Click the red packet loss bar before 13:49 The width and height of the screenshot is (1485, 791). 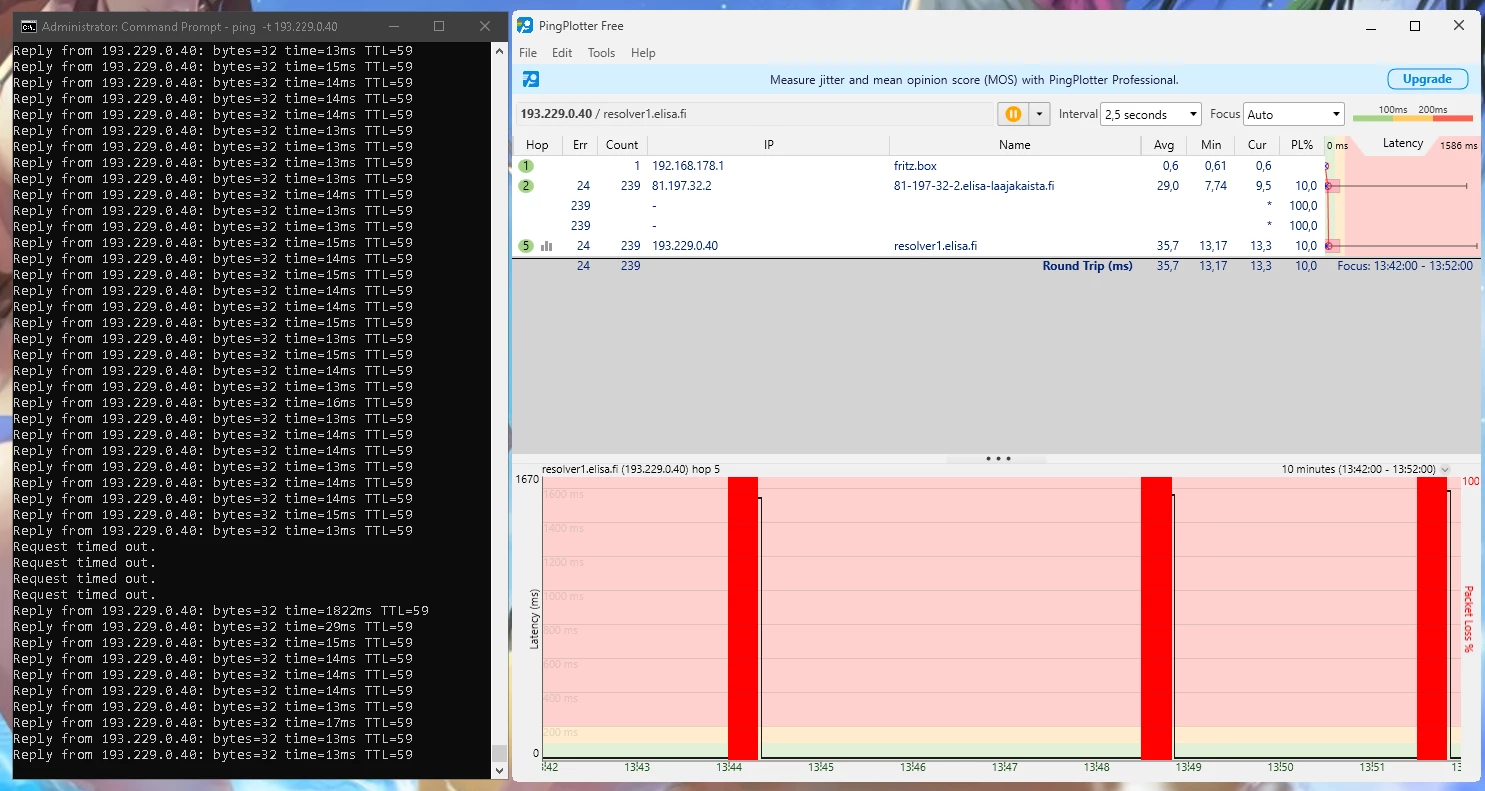(x=1156, y=618)
